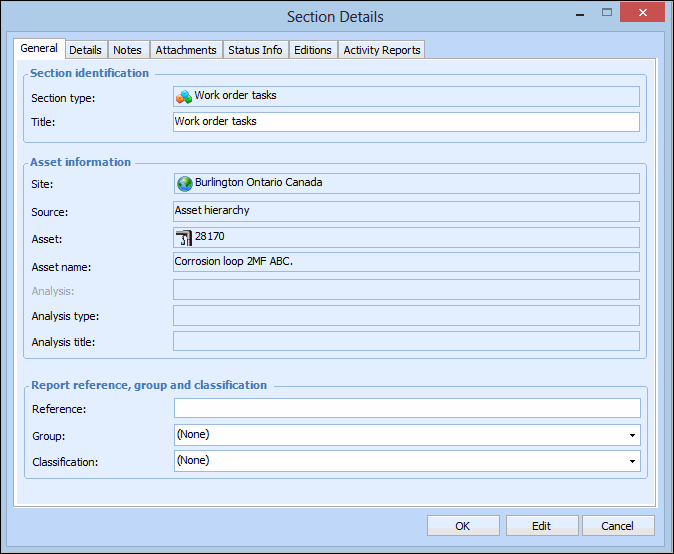This screenshot has width=674, height=554.
Task: Click the Edit button
Action: pos(541,526)
